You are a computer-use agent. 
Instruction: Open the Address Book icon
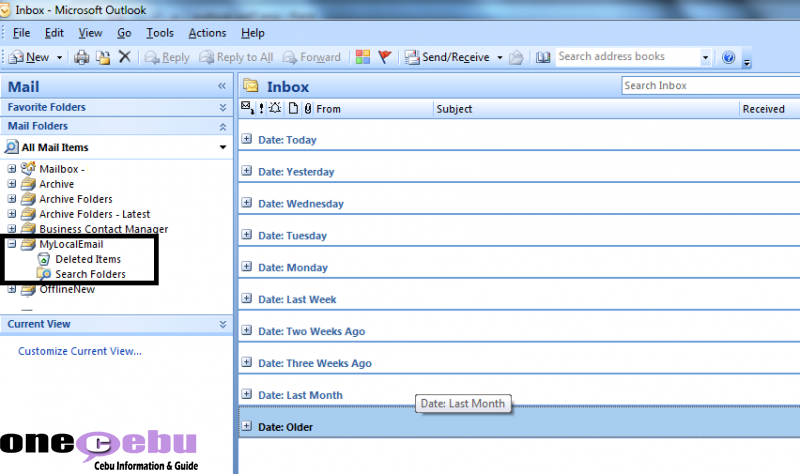click(x=543, y=57)
